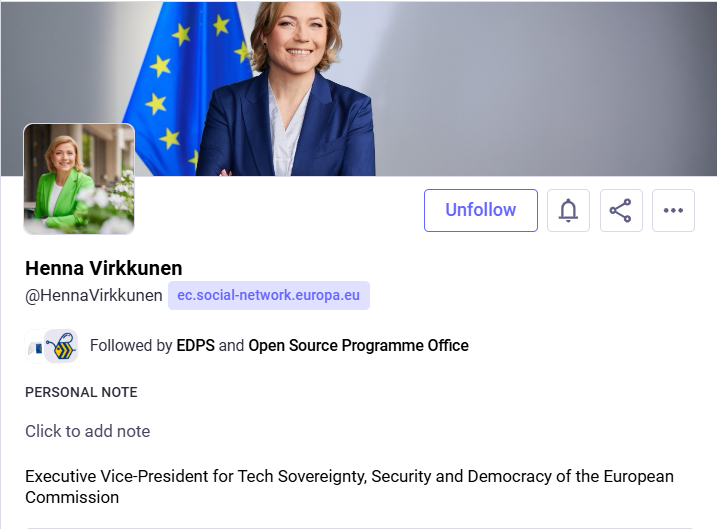This screenshot has height=529, width=717.
Task: Click the partially hidden EDPS follower avatar
Action: (x=33, y=346)
